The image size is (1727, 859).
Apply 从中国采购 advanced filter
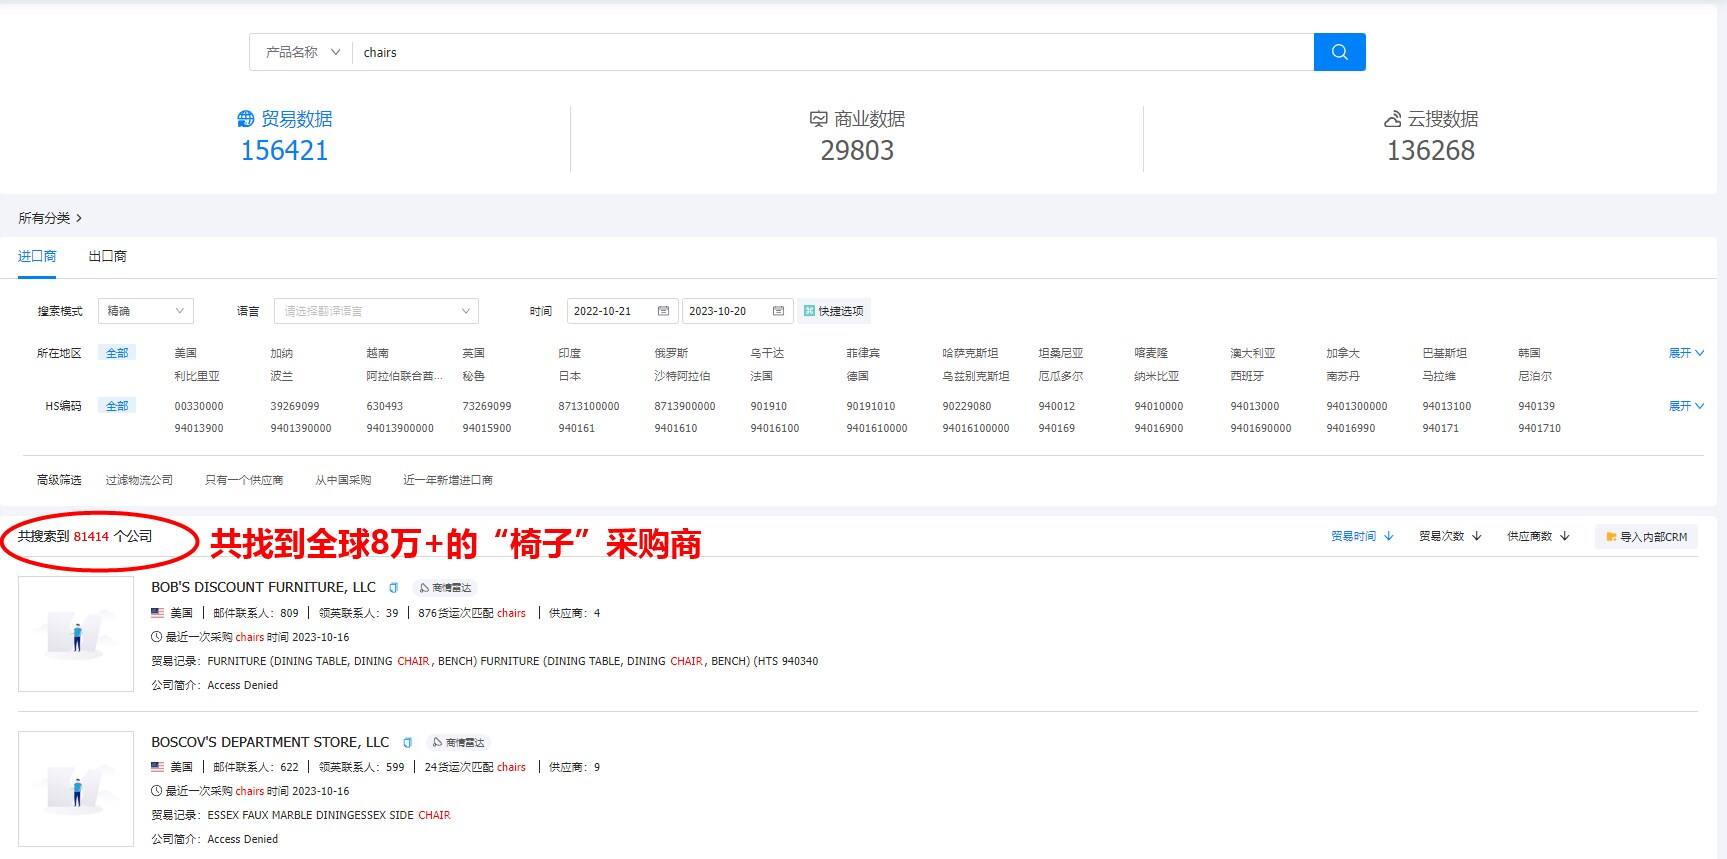click(x=343, y=480)
